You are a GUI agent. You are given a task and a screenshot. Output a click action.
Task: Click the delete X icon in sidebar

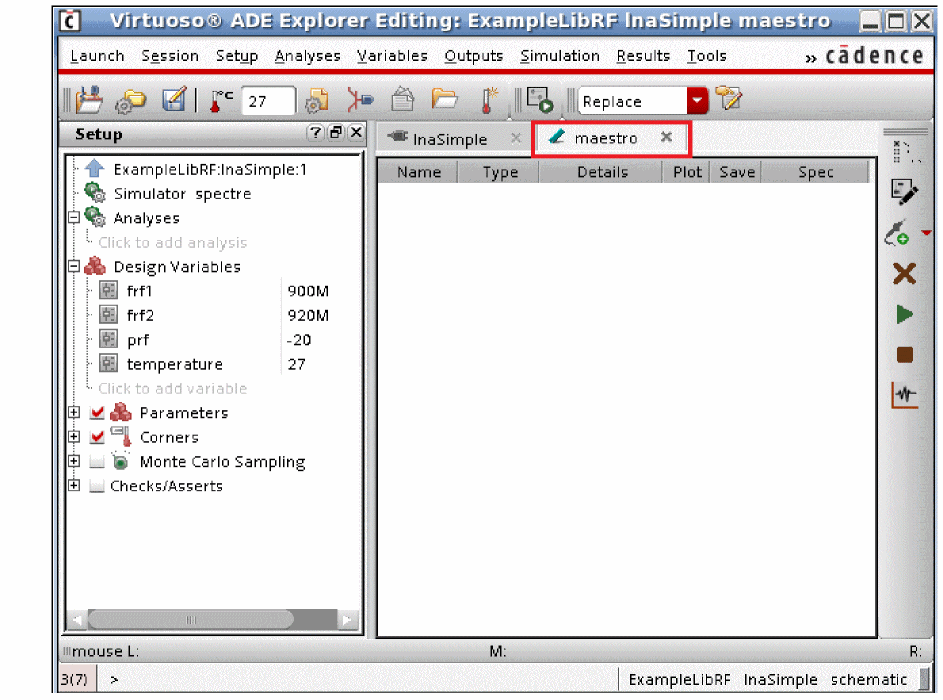(x=904, y=274)
